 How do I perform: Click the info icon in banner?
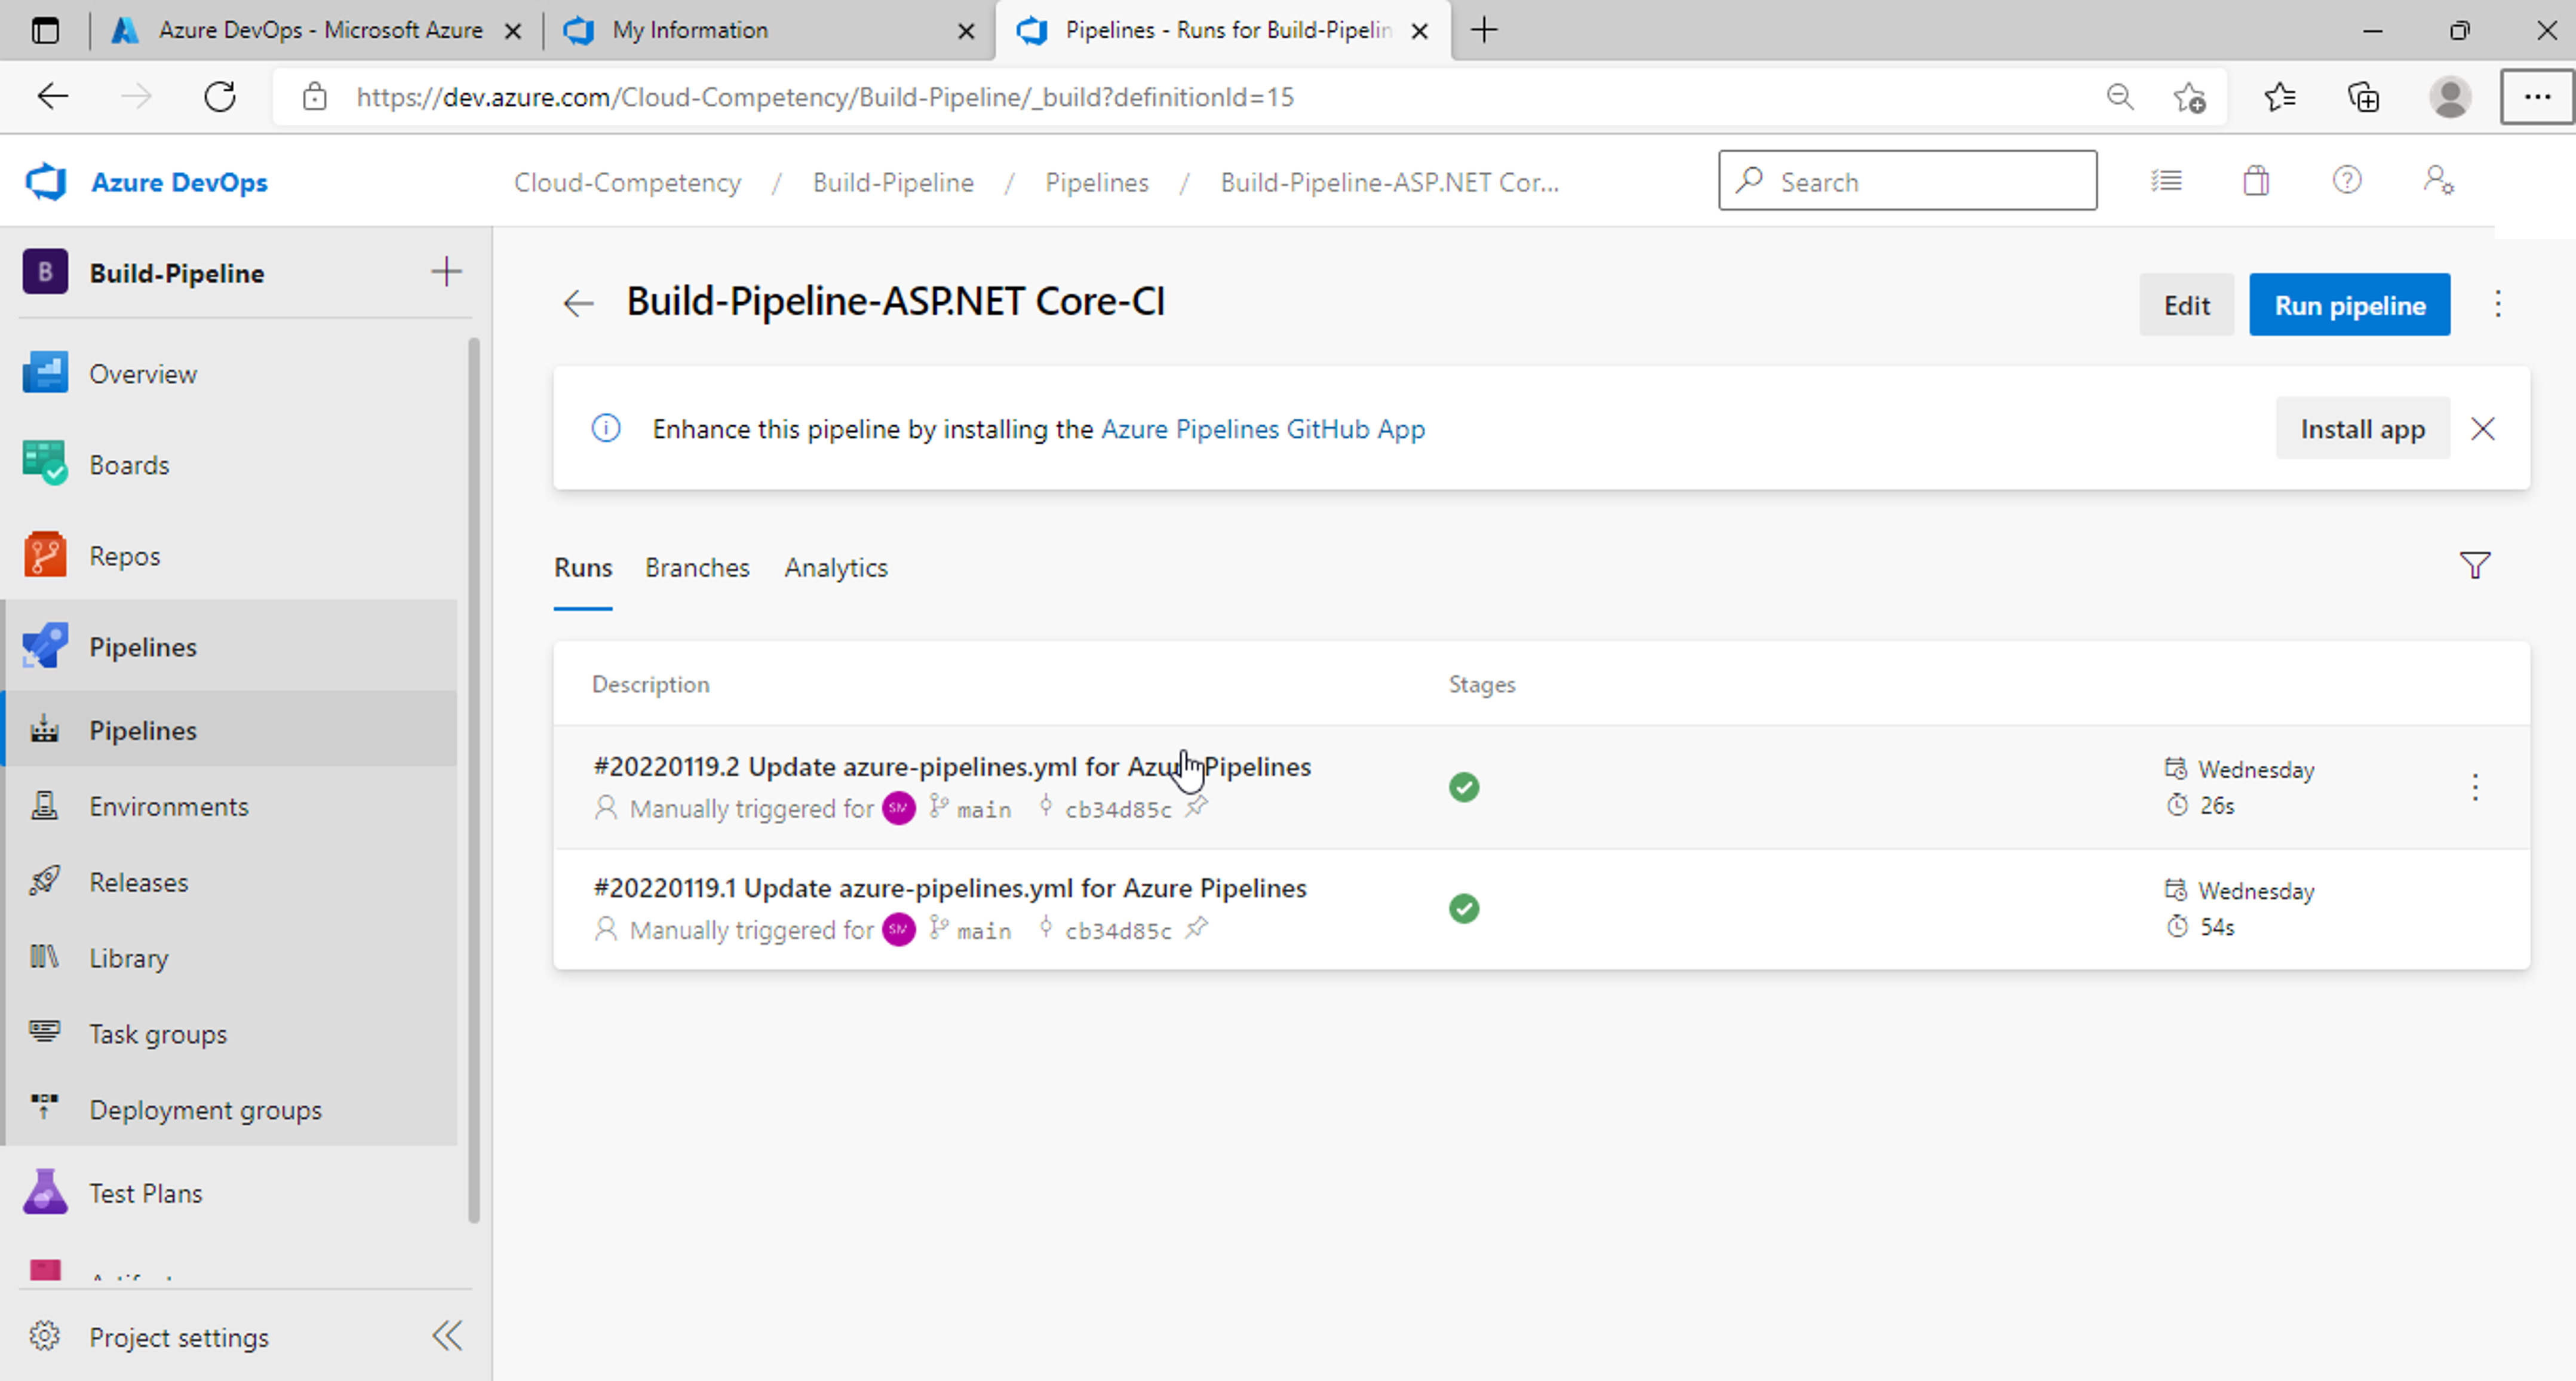(x=606, y=428)
